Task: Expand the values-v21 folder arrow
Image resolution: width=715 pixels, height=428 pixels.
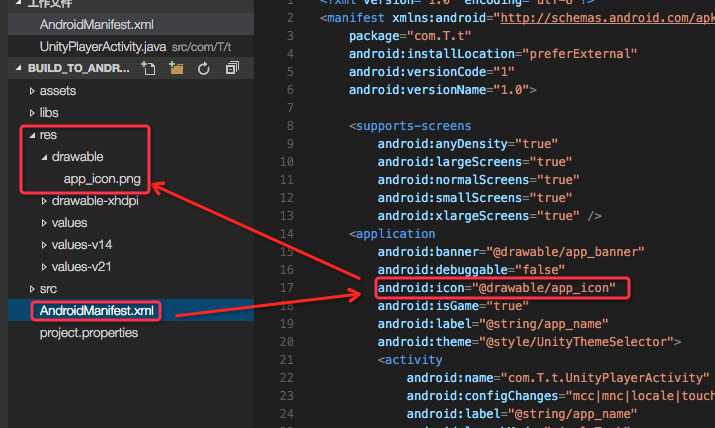Action: (44, 267)
